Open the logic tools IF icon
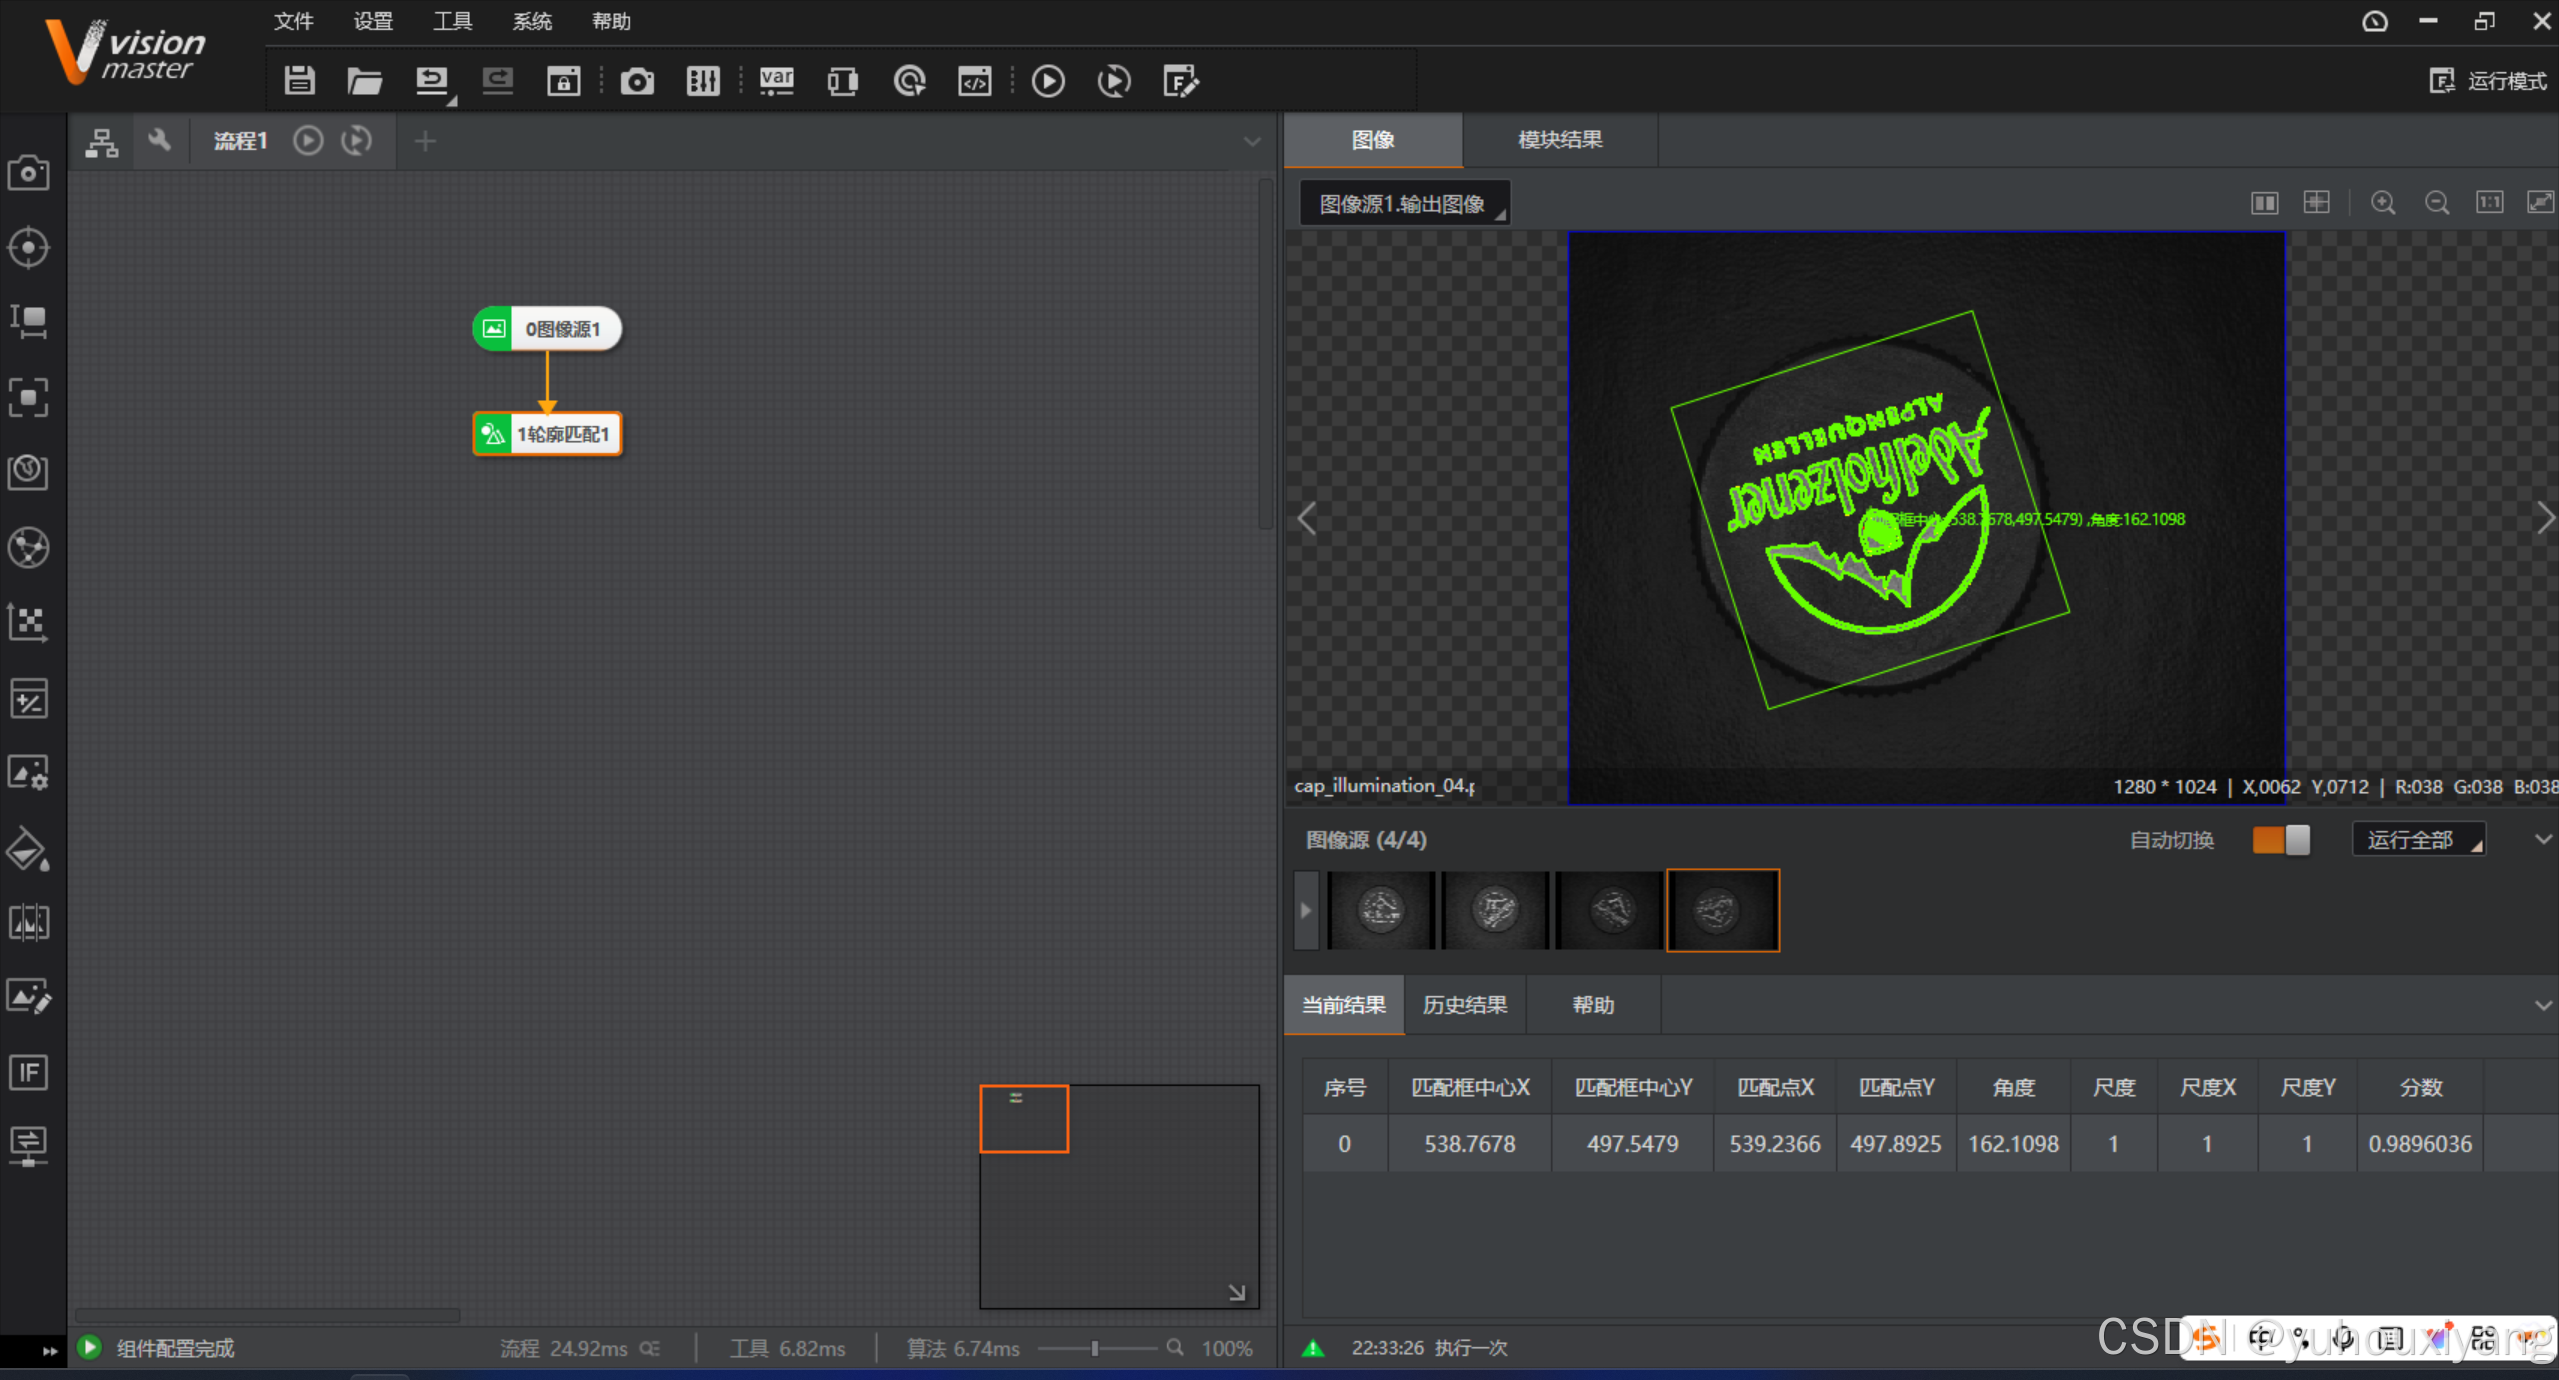This screenshot has width=2559, height=1380. click(x=28, y=1073)
